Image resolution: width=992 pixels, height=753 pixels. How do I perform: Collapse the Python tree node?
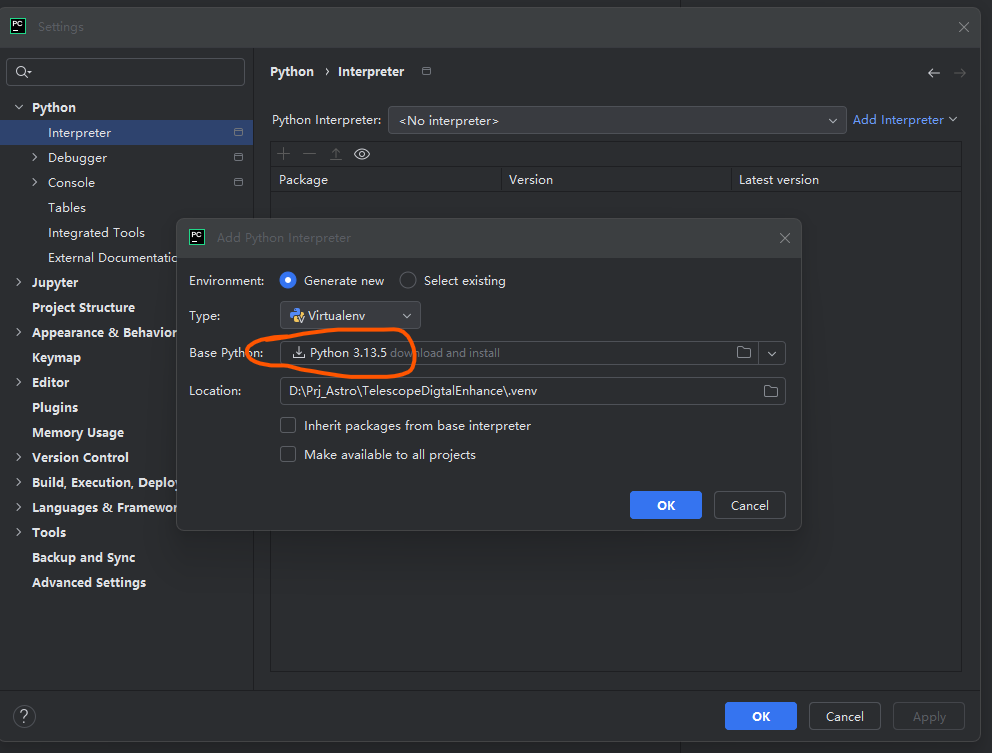[x=19, y=108]
